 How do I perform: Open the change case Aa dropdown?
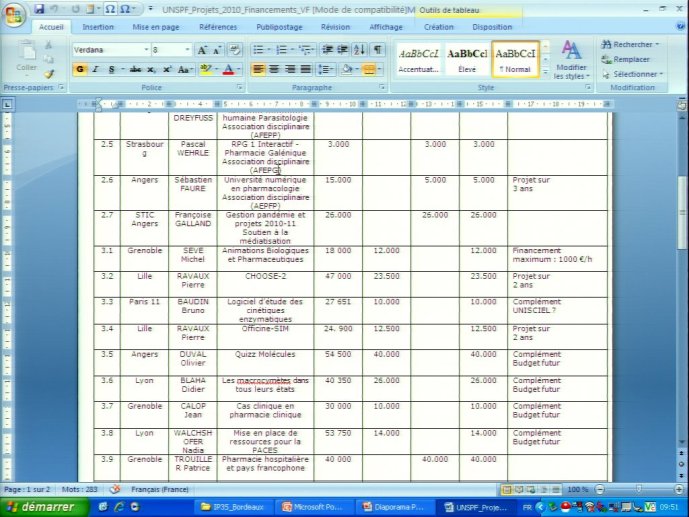[185, 69]
